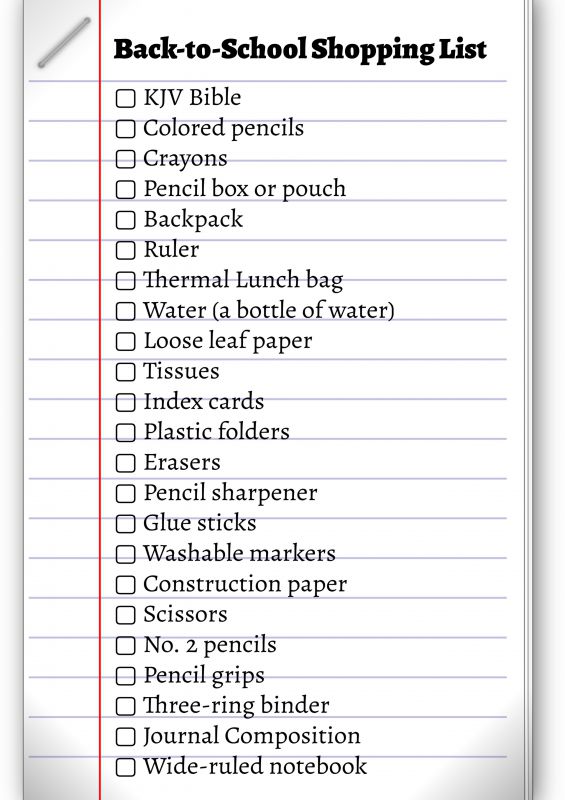This screenshot has height=800, width=565.
Task: Check off Pencil box or pouch
Action: tap(126, 190)
